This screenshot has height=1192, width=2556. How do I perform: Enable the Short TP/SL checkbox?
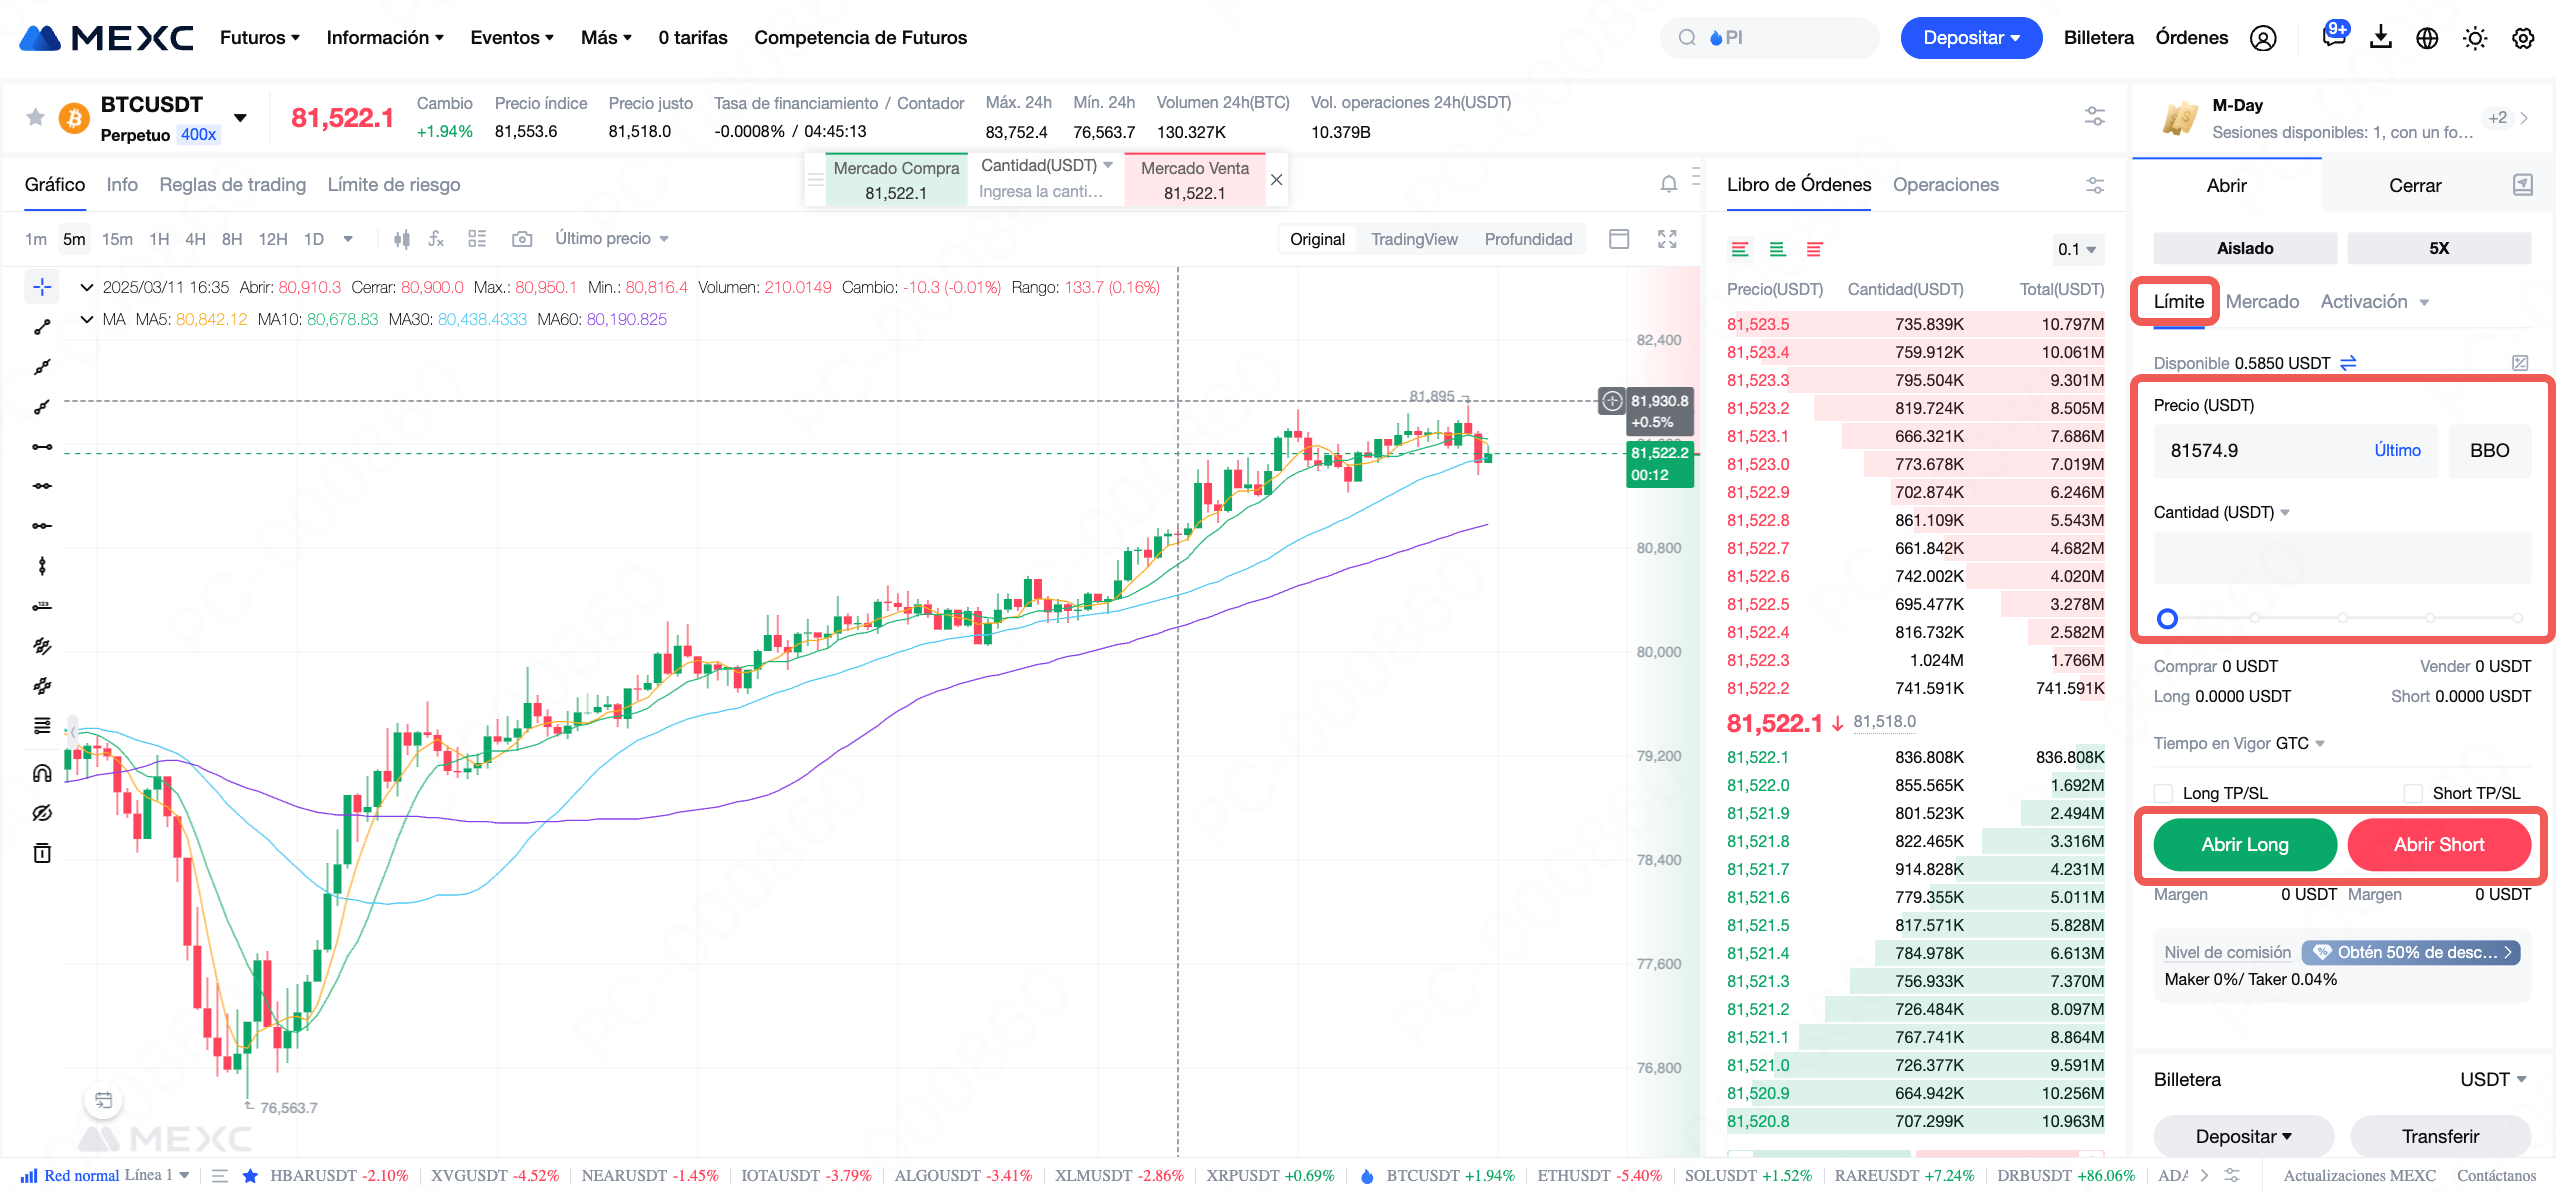pyautogui.click(x=2413, y=793)
